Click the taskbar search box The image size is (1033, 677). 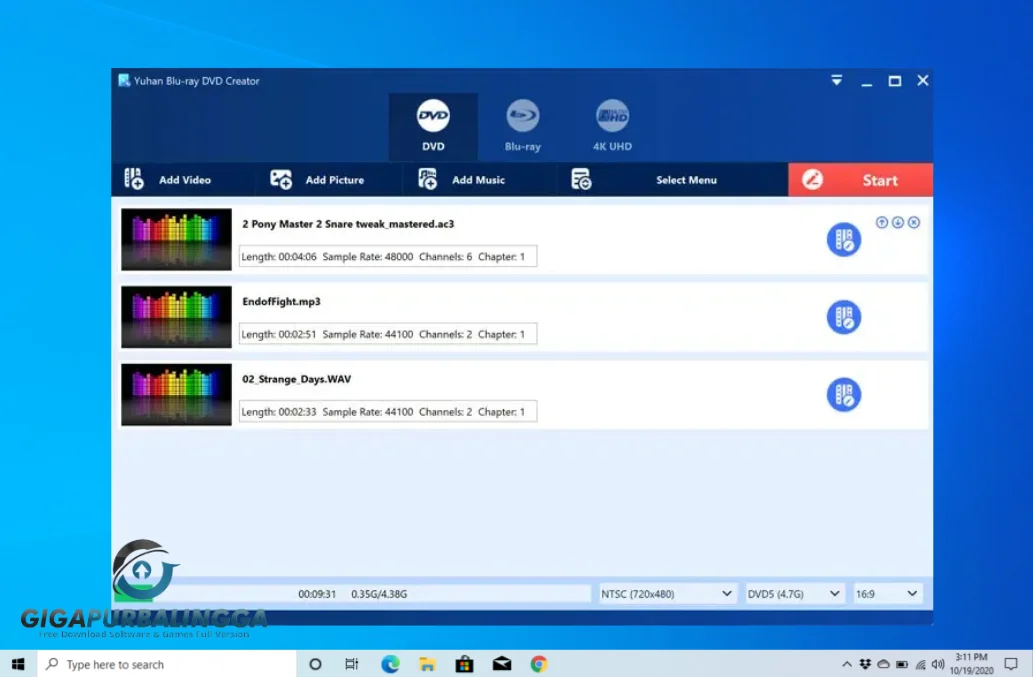point(167,664)
